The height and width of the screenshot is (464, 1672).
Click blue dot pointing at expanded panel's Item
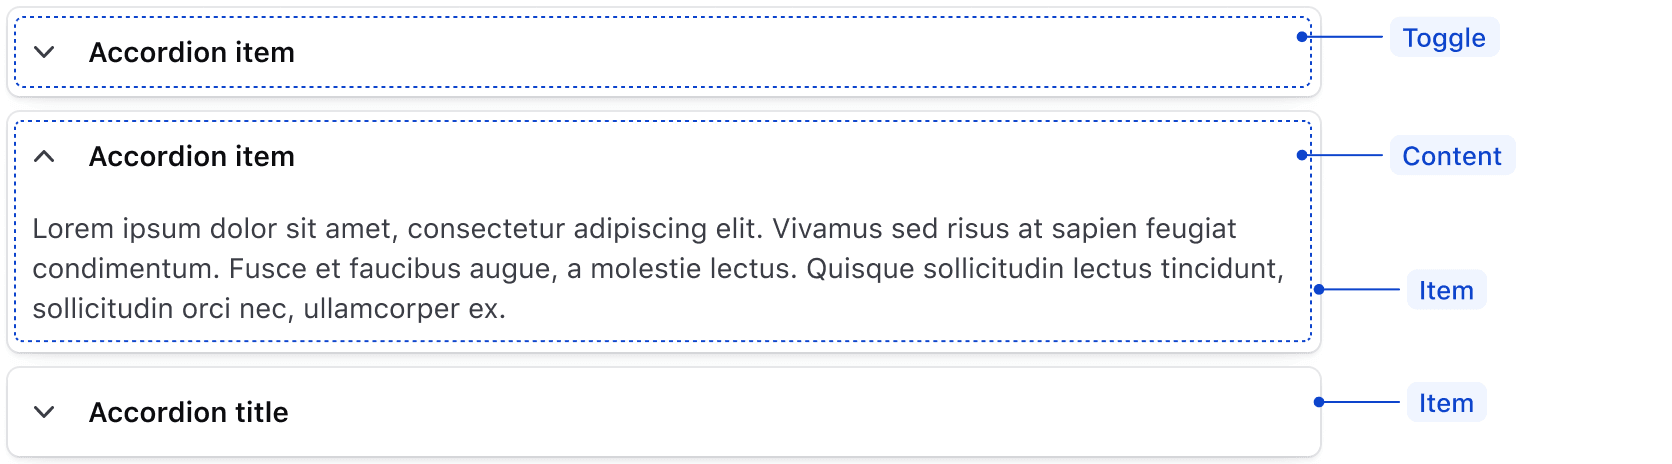click(1319, 289)
